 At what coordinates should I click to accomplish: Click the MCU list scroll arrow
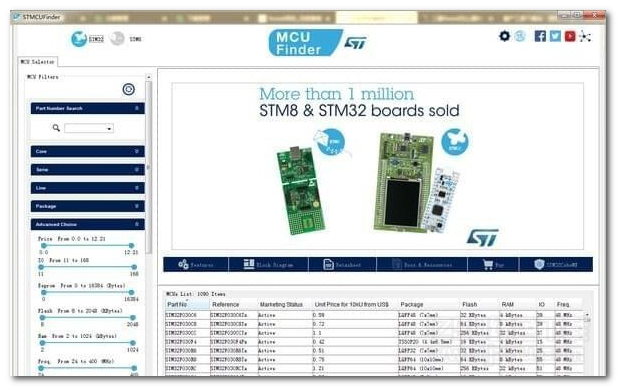(x=587, y=315)
